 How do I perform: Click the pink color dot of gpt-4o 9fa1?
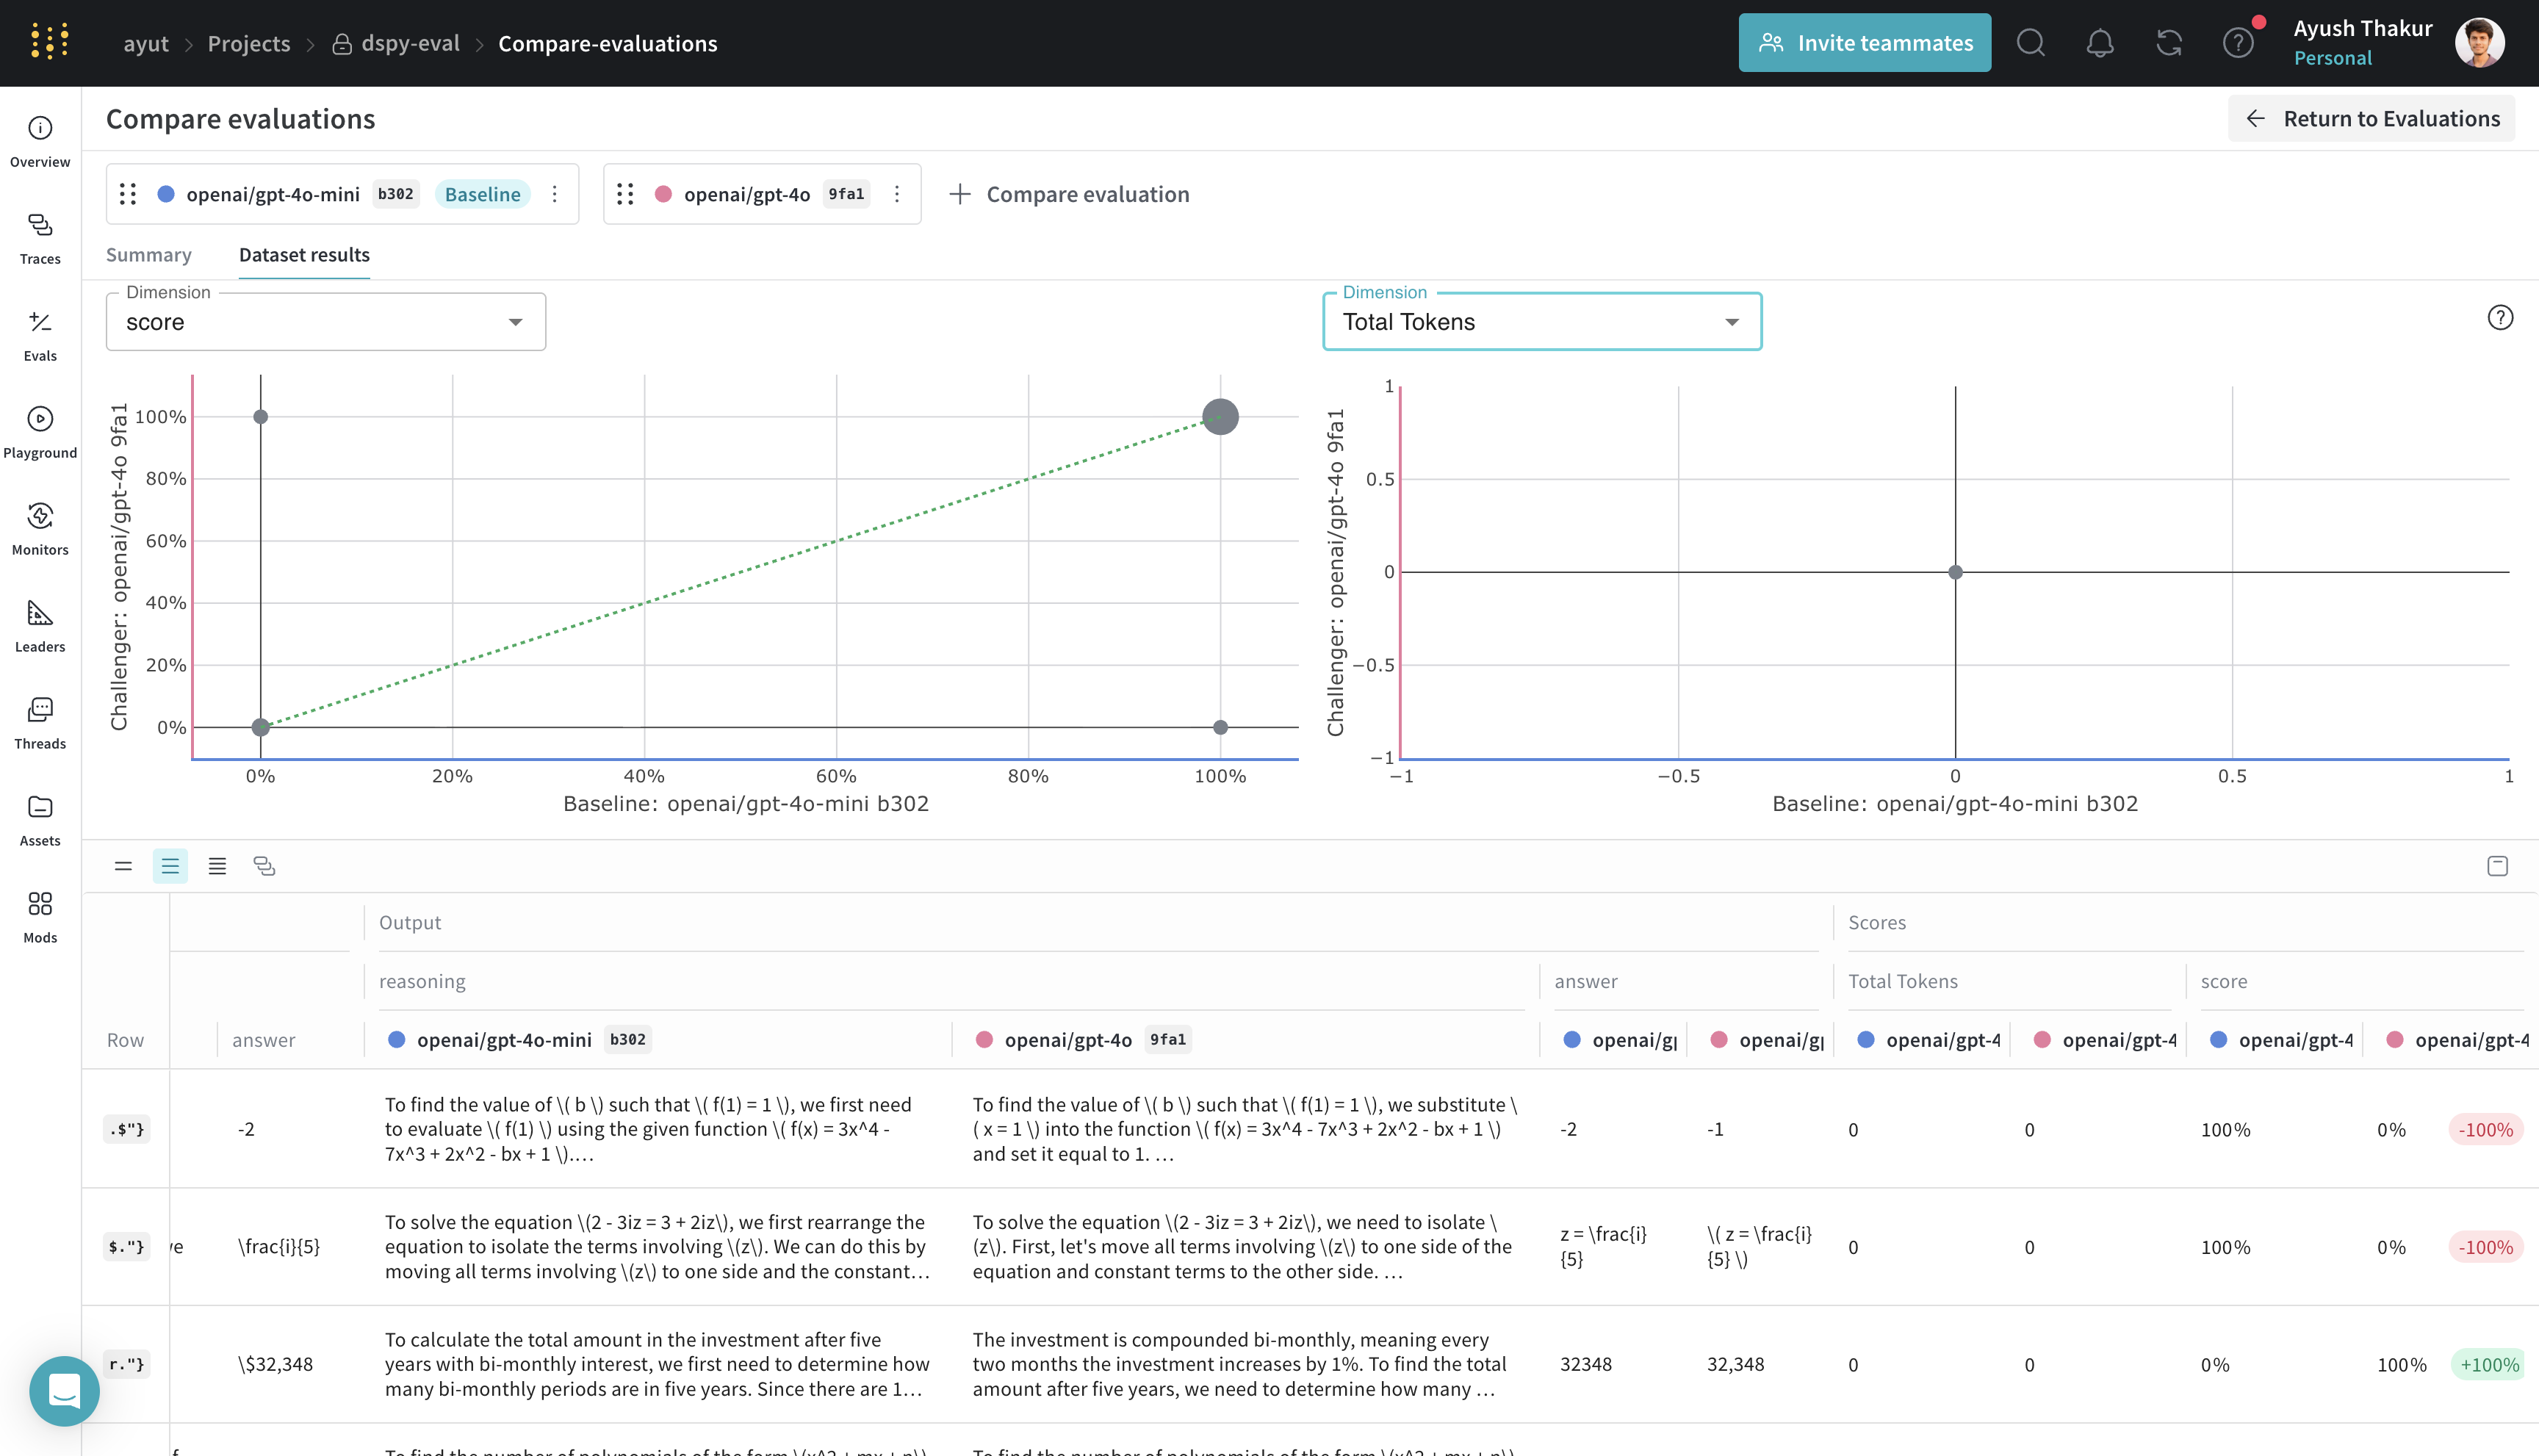663,194
